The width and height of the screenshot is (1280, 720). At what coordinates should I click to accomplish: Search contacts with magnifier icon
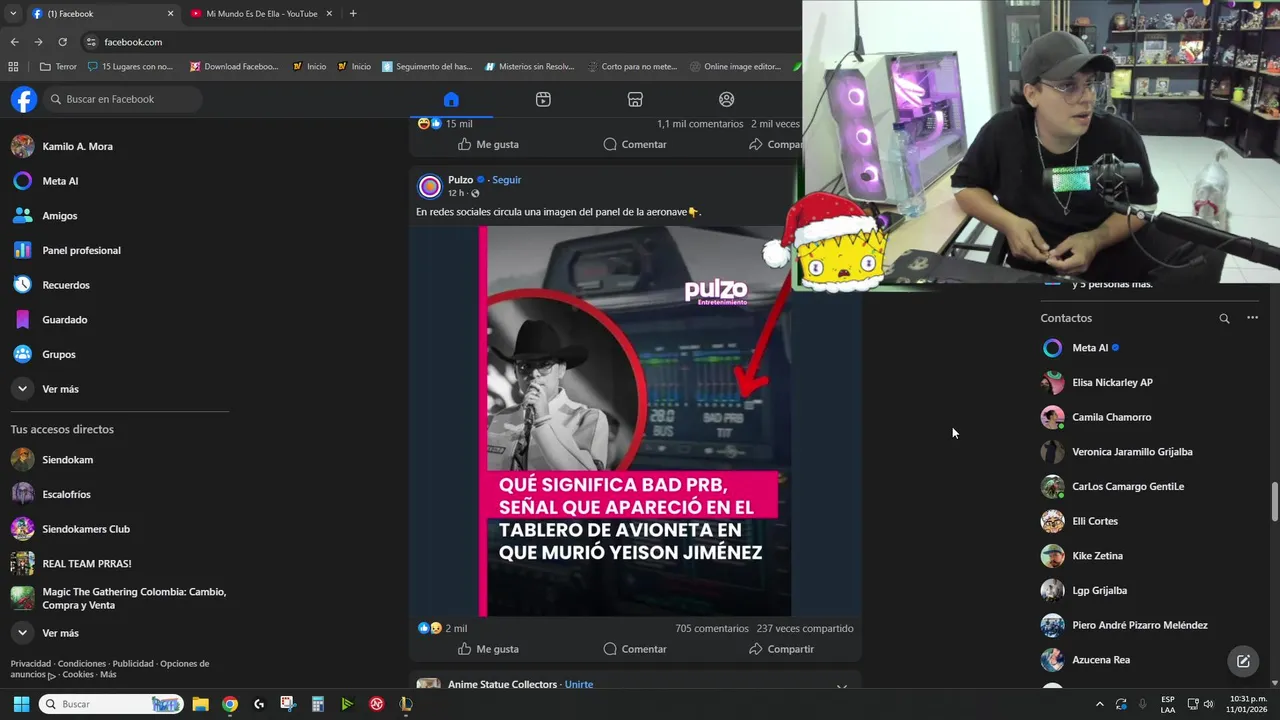coord(1224,318)
